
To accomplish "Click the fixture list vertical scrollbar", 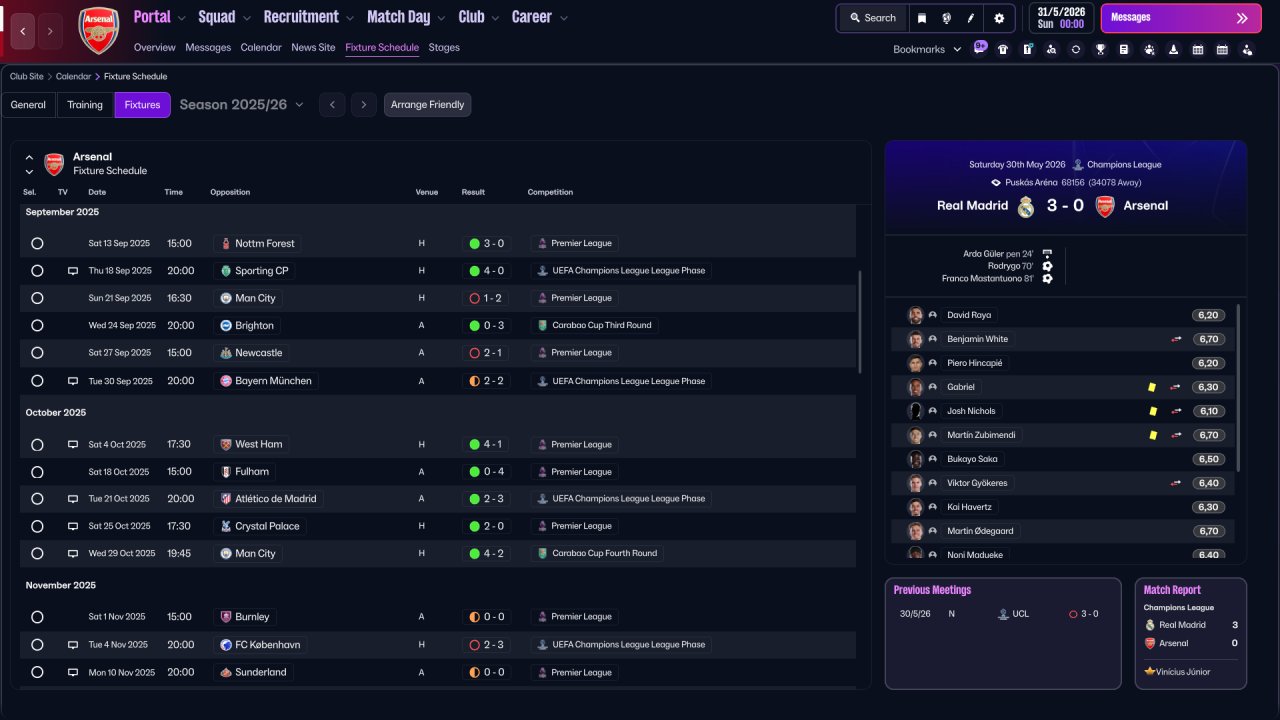I will (860, 322).
